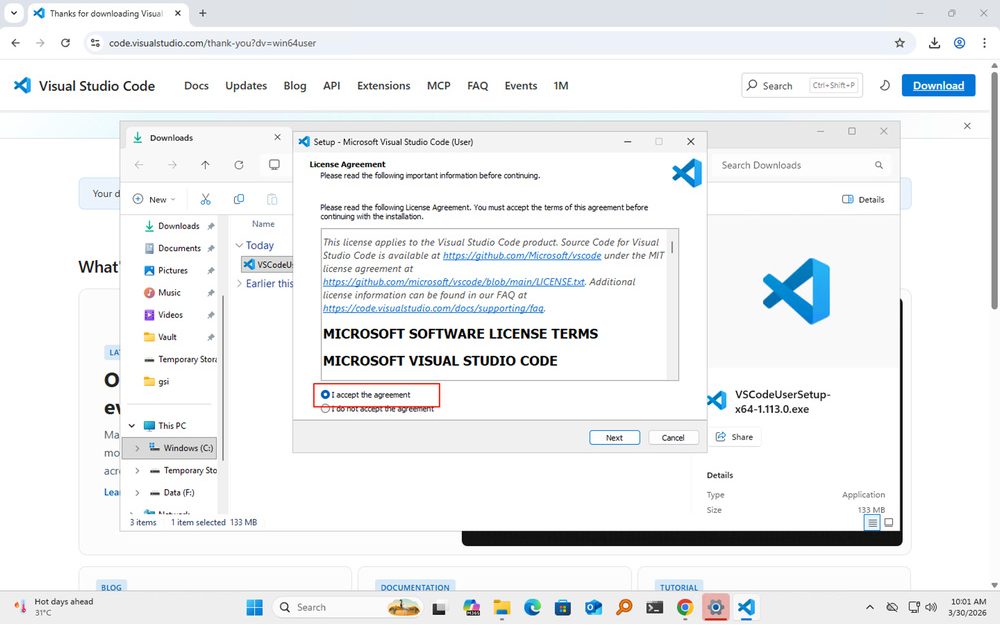Screen dimensions: 1000x625
Task: Refresh the Downloads folder view
Action: (x=238, y=165)
